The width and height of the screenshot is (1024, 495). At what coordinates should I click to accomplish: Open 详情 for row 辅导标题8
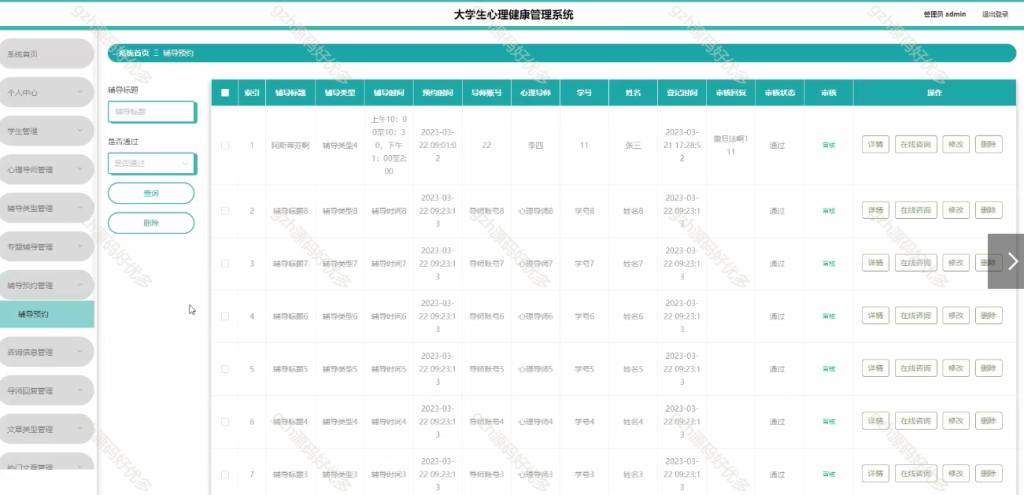(x=876, y=210)
